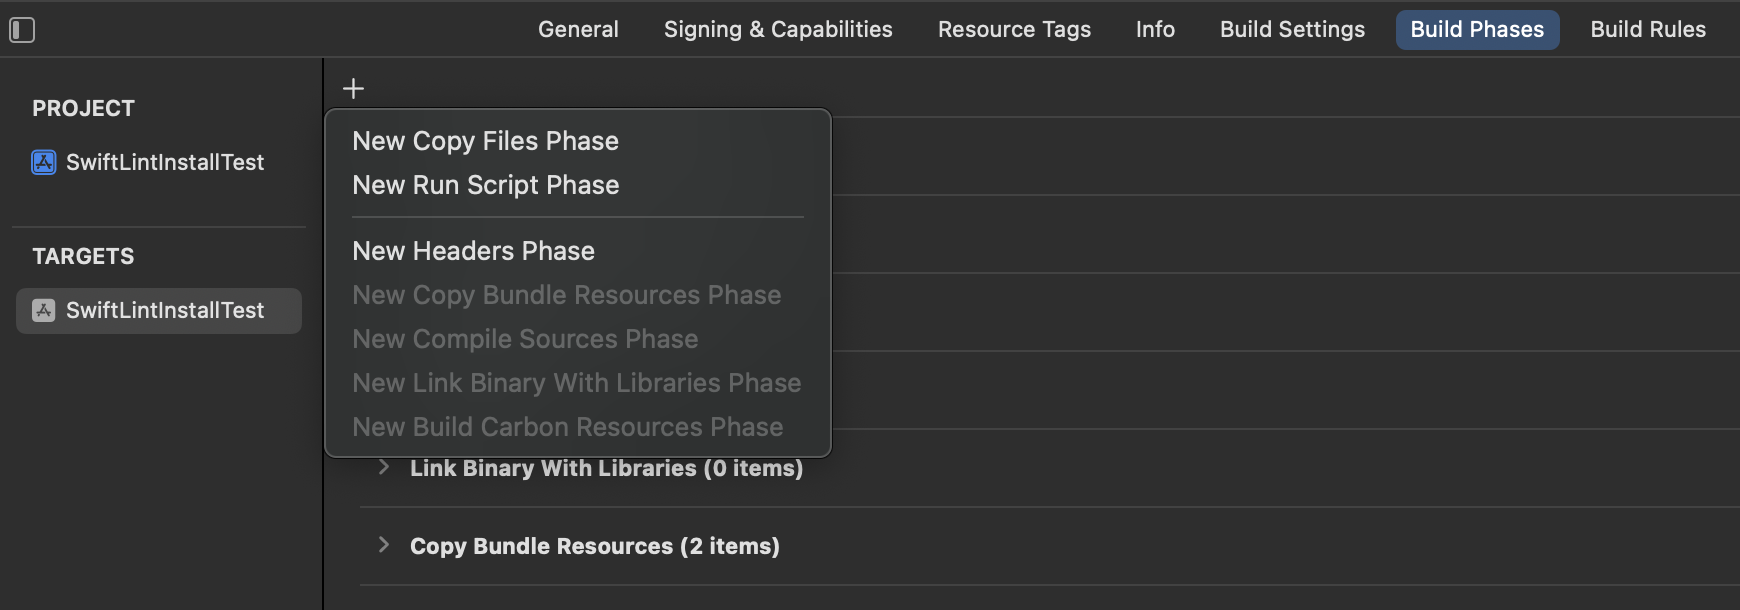Expand Copy Bundle Resources section
This screenshot has height=610, width=1740.
point(383,545)
